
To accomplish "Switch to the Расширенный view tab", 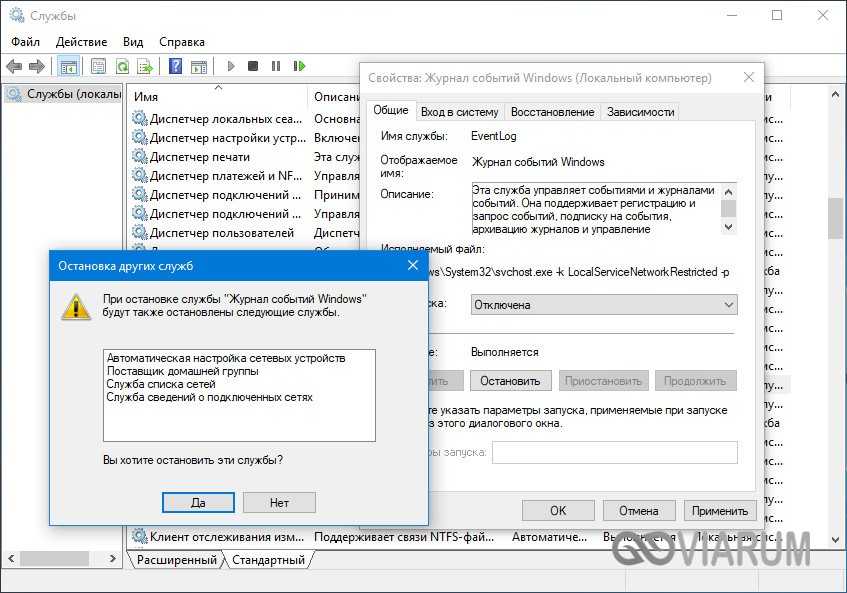I will tap(177, 560).
